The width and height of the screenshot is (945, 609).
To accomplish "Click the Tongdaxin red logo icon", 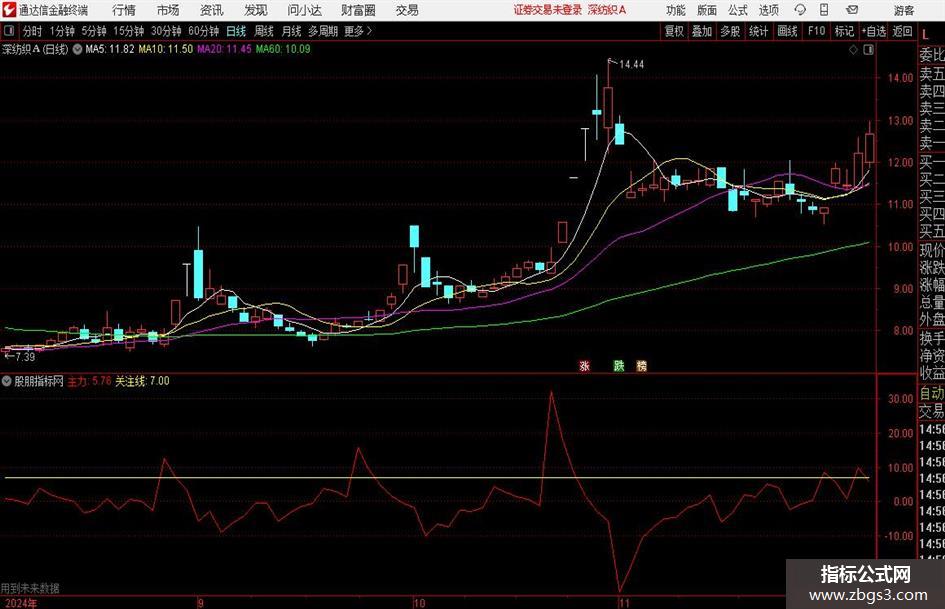I will (8, 10).
